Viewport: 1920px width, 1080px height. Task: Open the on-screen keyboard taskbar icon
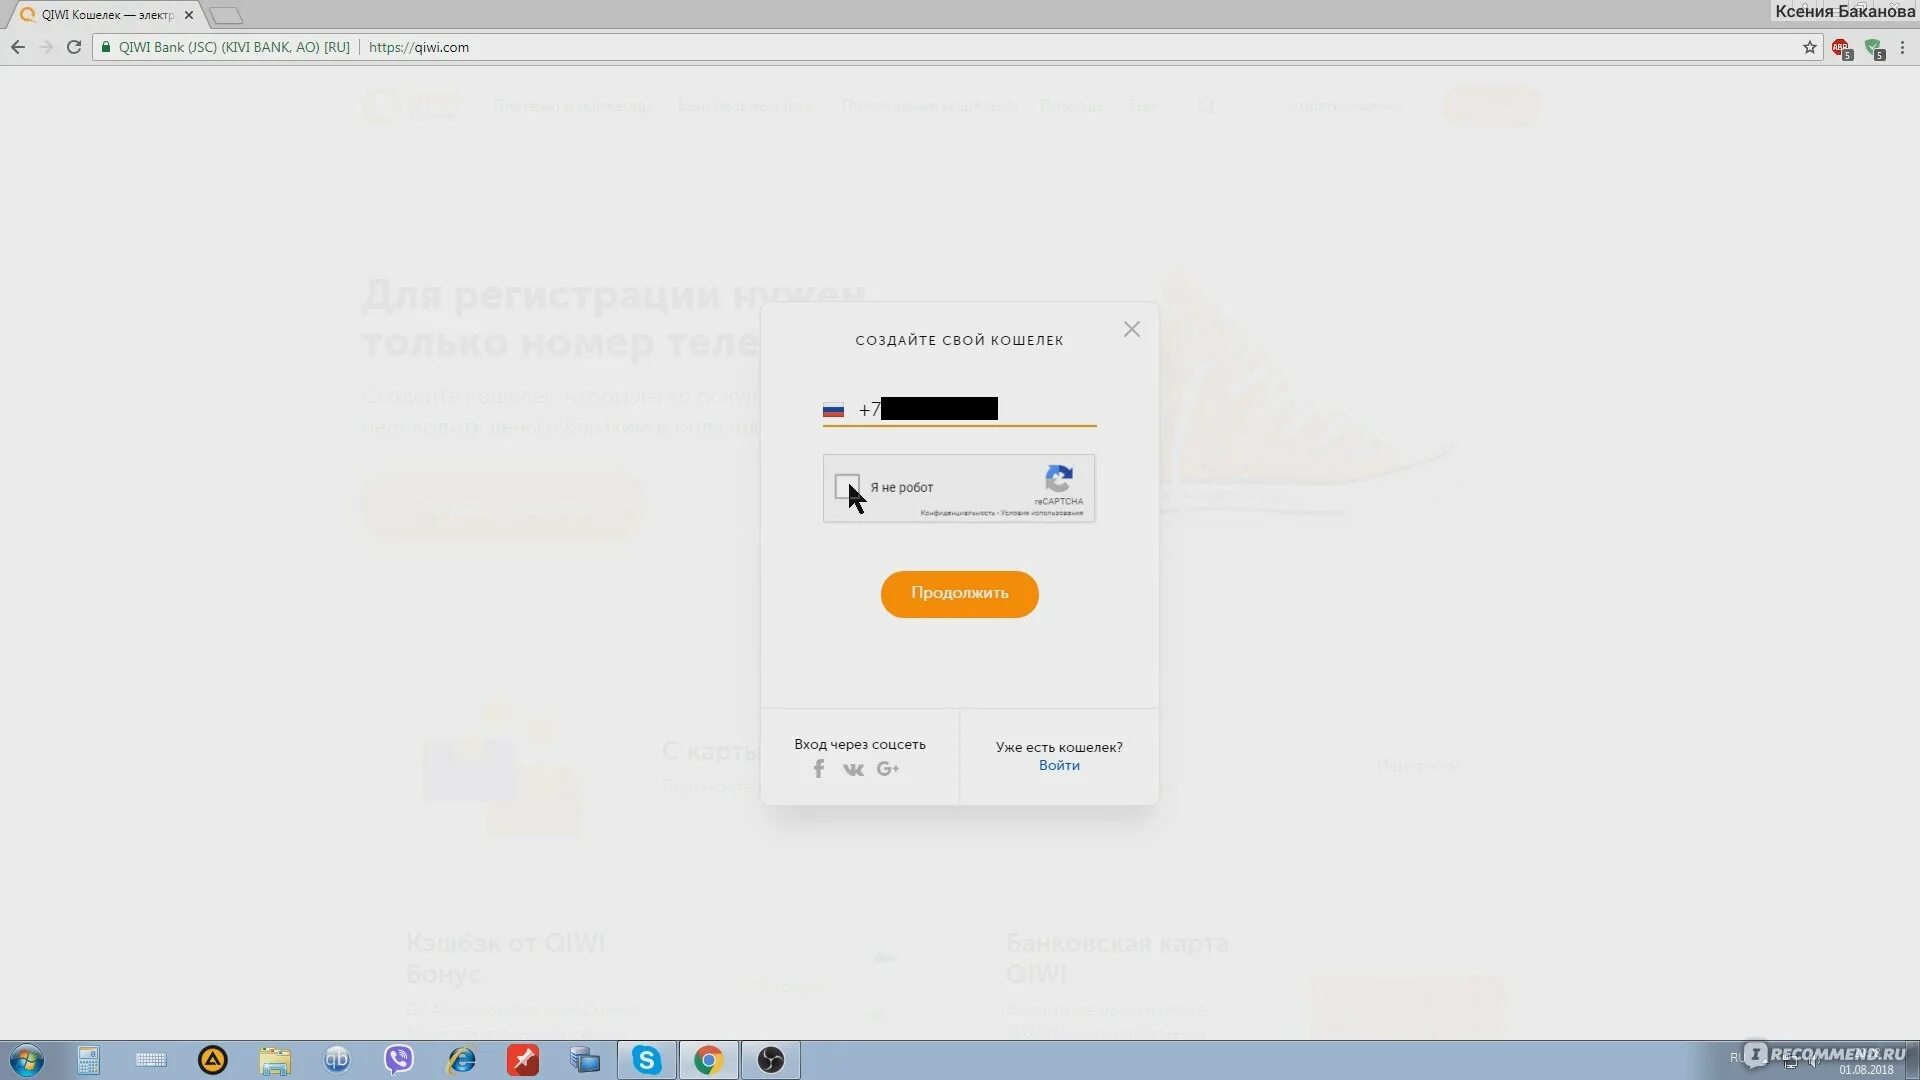(x=151, y=1060)
